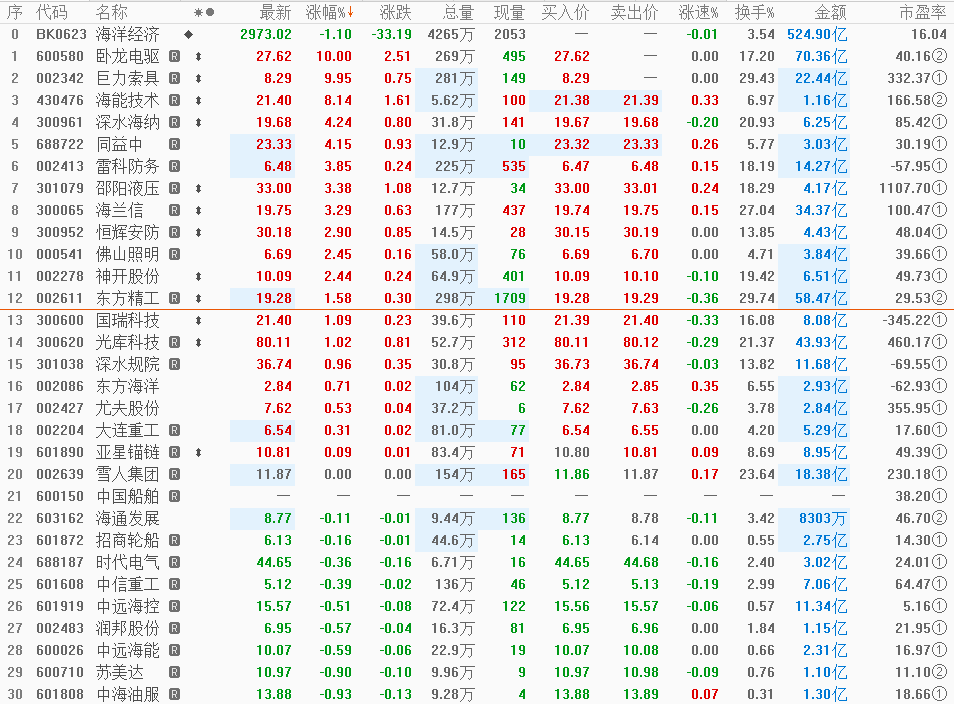Select stock name 时代电气
954x704 pixels.
pyautogui.click(x=127, y=562)
